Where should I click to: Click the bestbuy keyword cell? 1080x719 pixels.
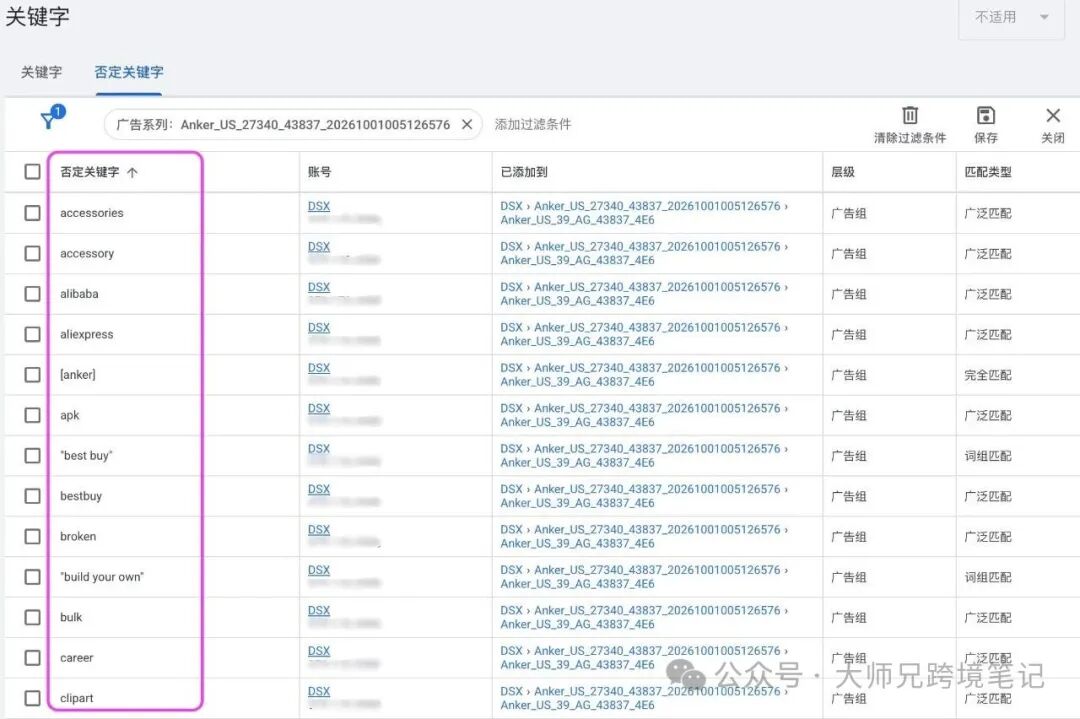point(81,496)
